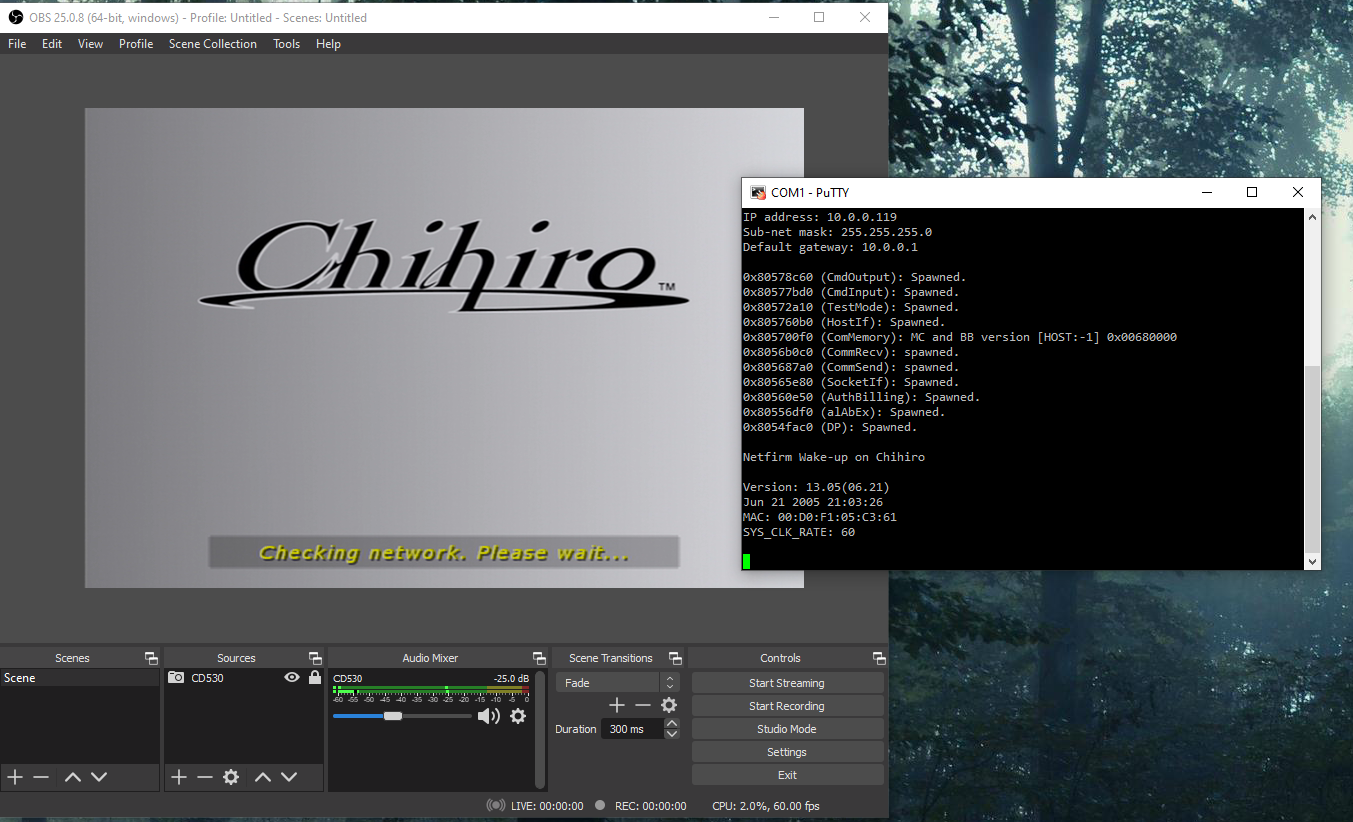Open transition properties gear
Viewport: 1353px width, 822px height.
(669, 705)
